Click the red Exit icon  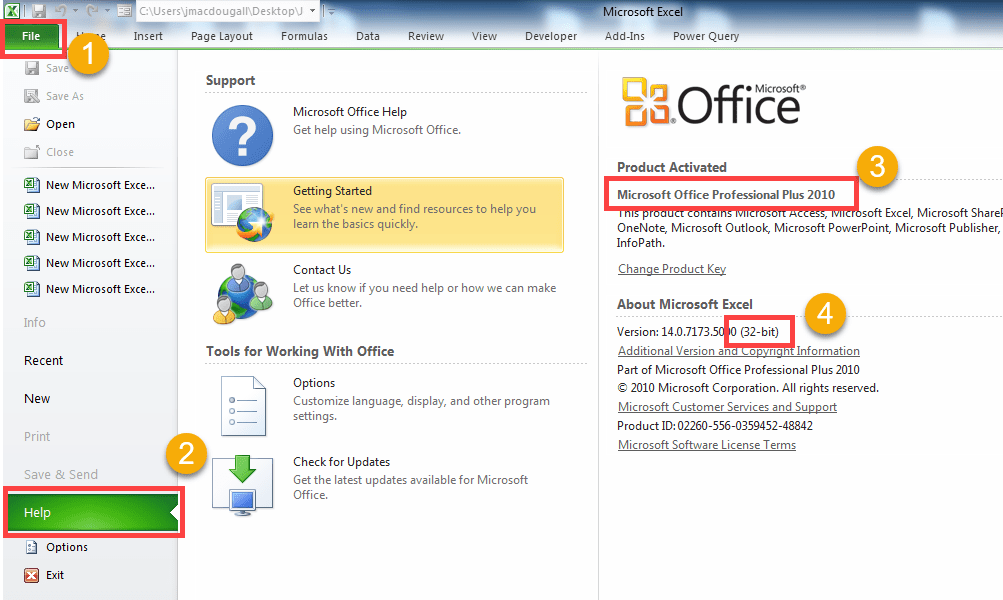coord(31,575)
